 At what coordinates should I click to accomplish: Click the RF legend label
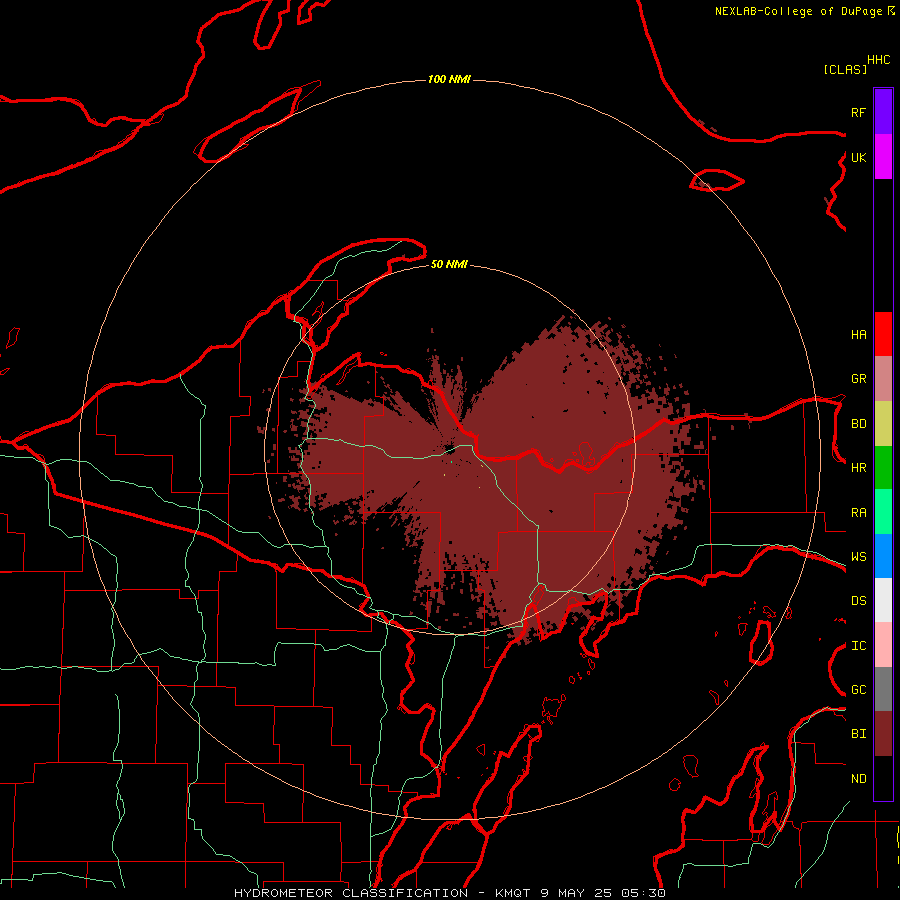(x=858, y=112)
